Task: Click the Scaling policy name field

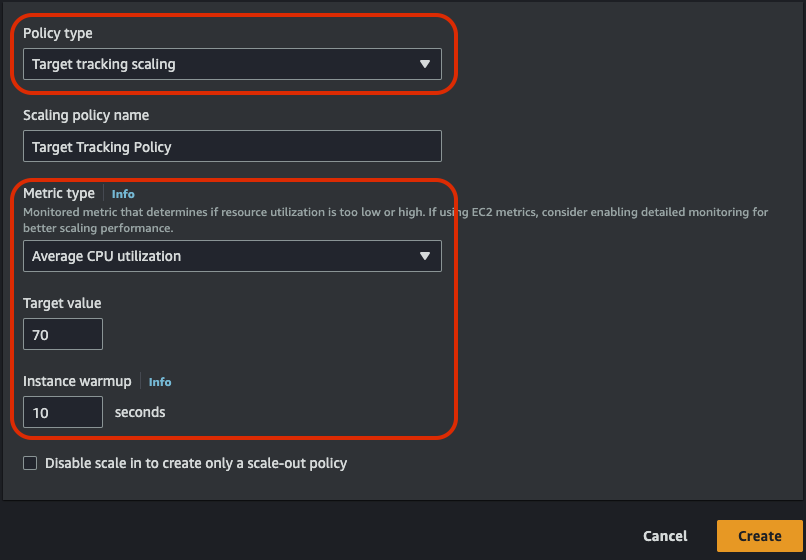Action: (x=232, y=147)
